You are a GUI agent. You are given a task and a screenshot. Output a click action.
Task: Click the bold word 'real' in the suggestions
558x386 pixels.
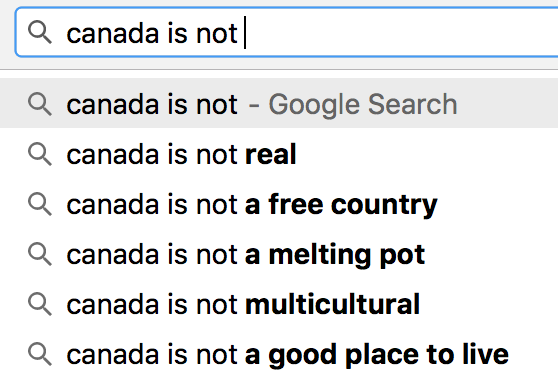click(x=270, y=154)
